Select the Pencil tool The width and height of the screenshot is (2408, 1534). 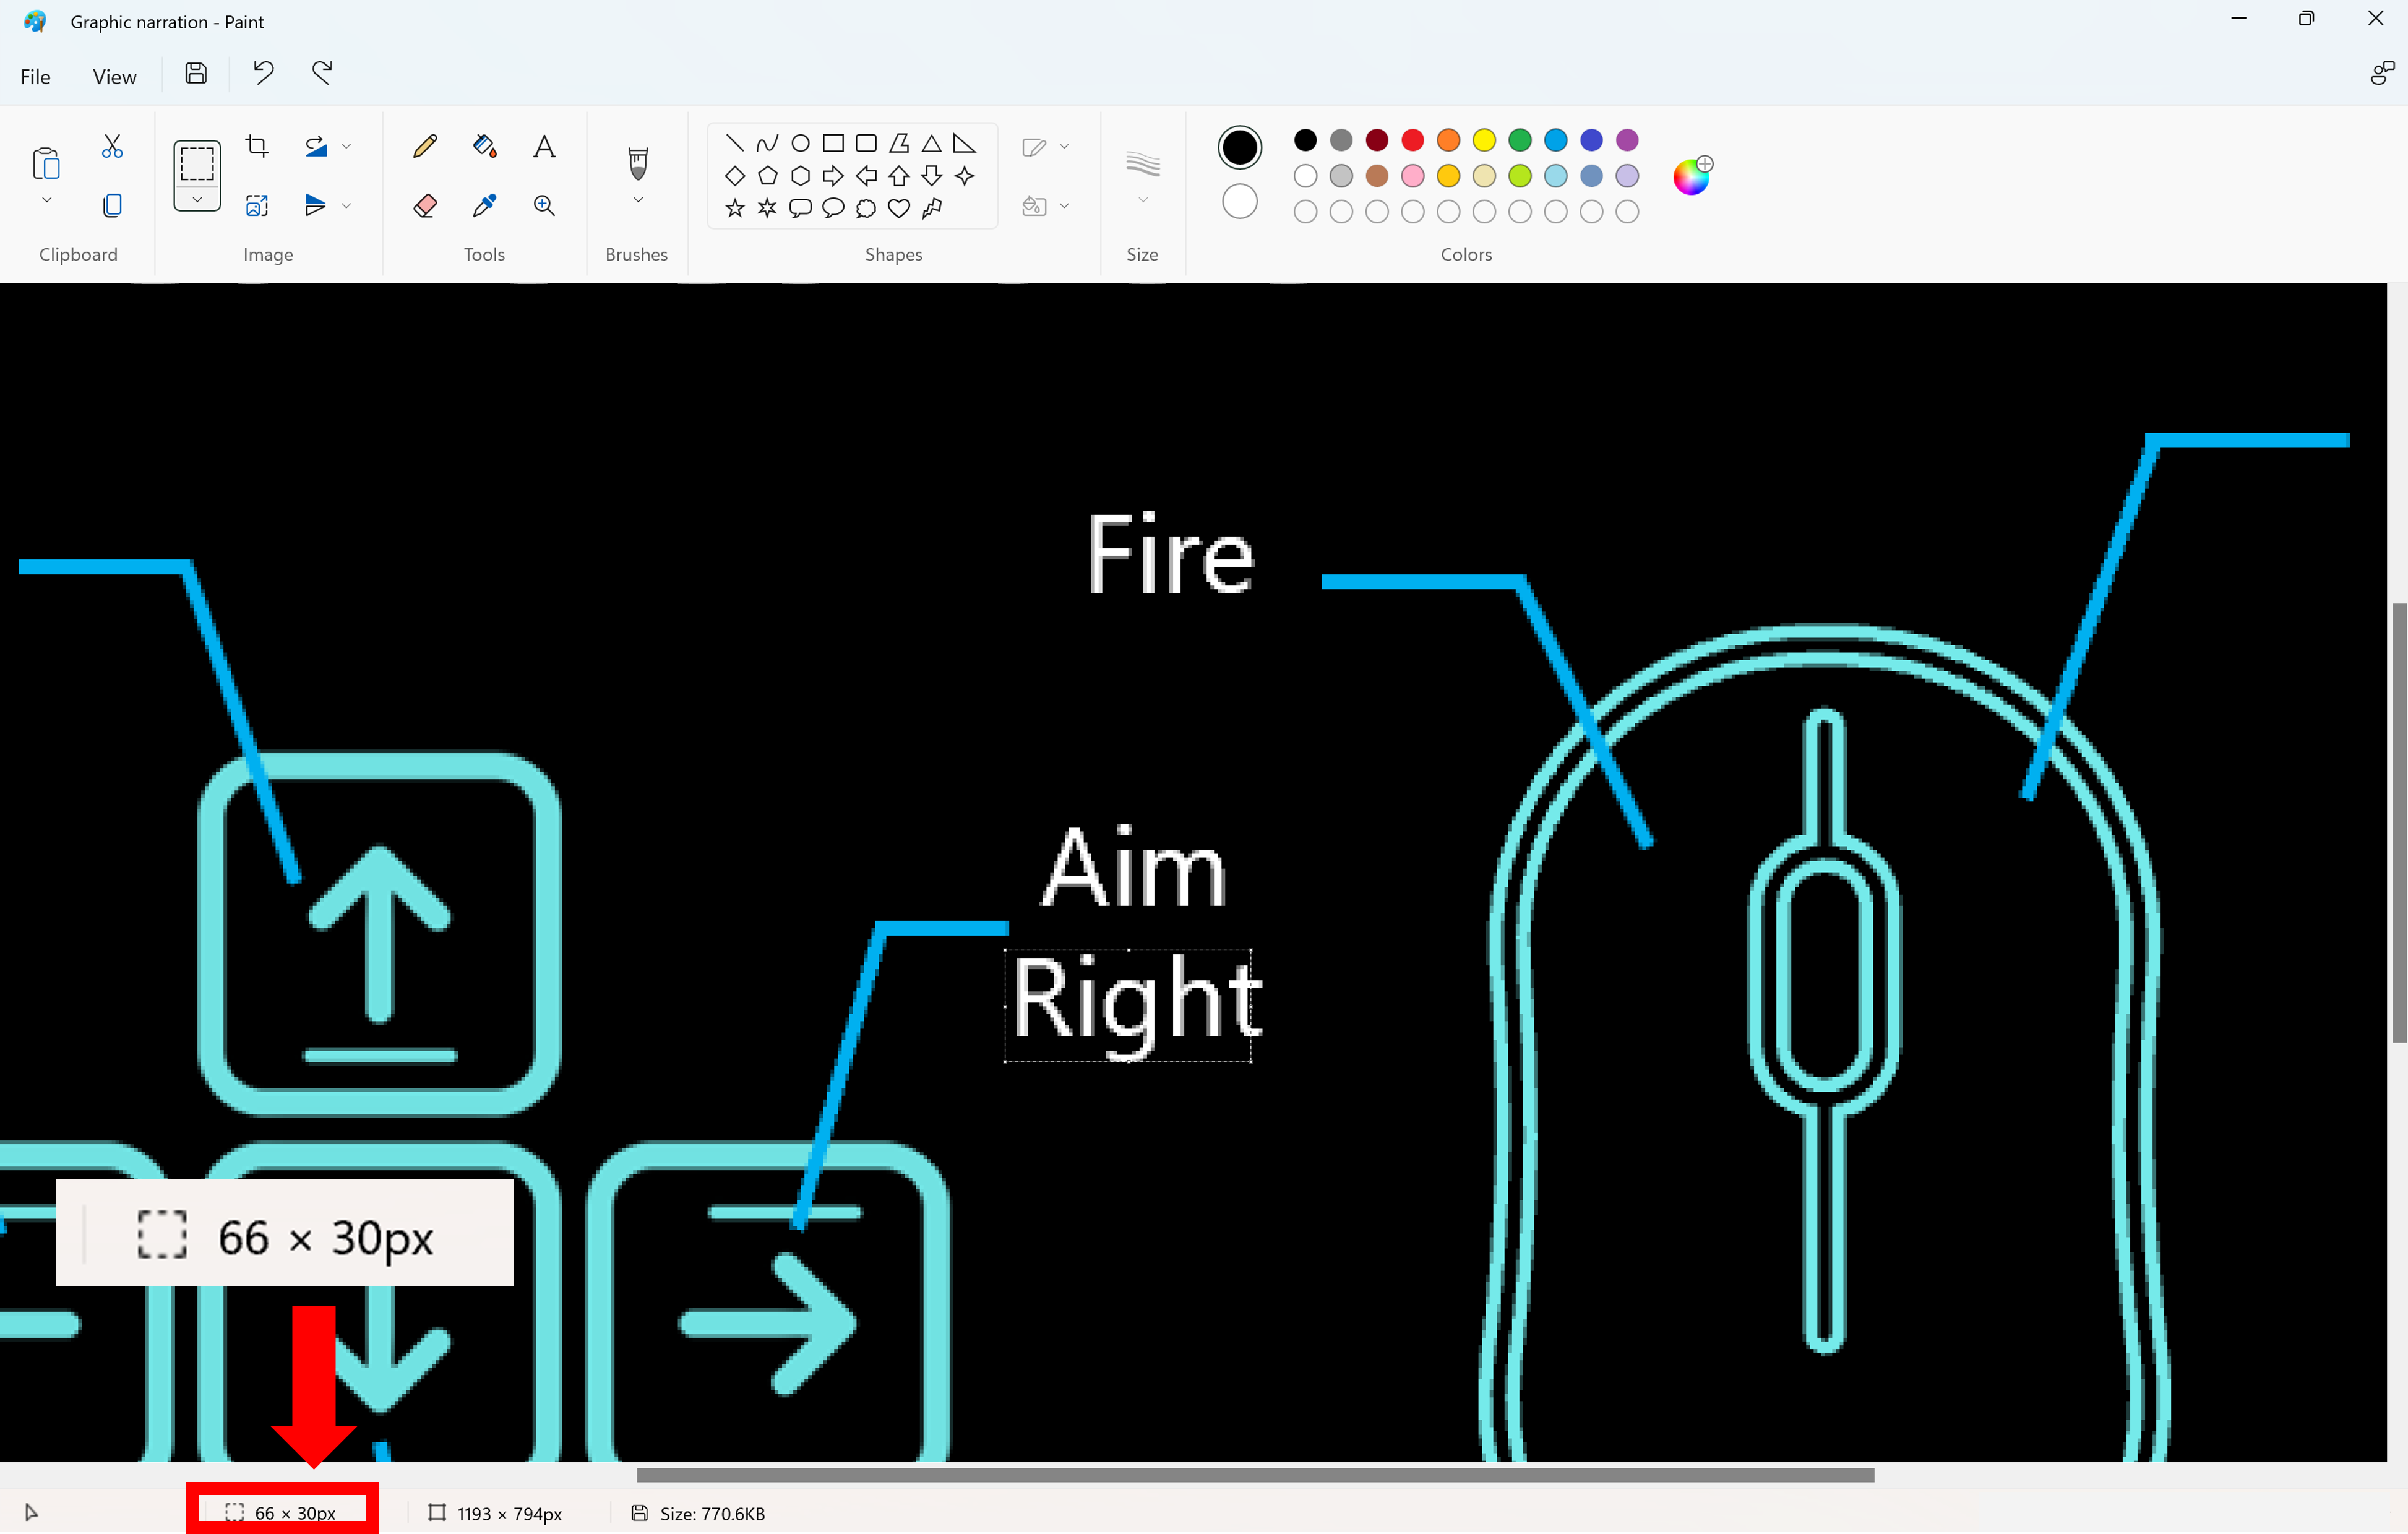[425, 146]
